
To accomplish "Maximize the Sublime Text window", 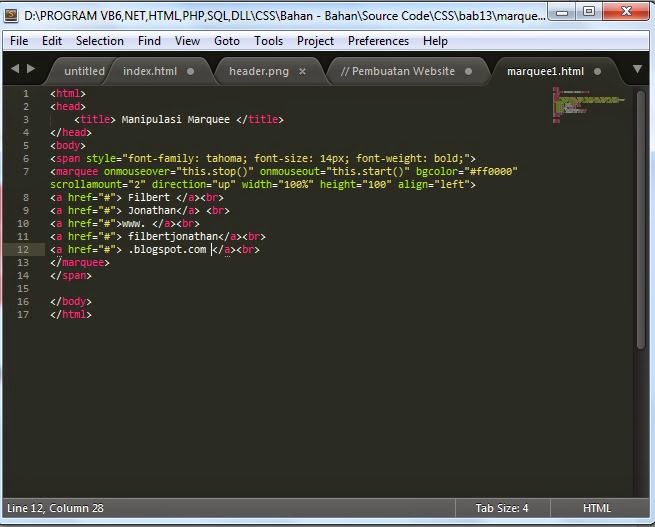I will tap(589, 12).
